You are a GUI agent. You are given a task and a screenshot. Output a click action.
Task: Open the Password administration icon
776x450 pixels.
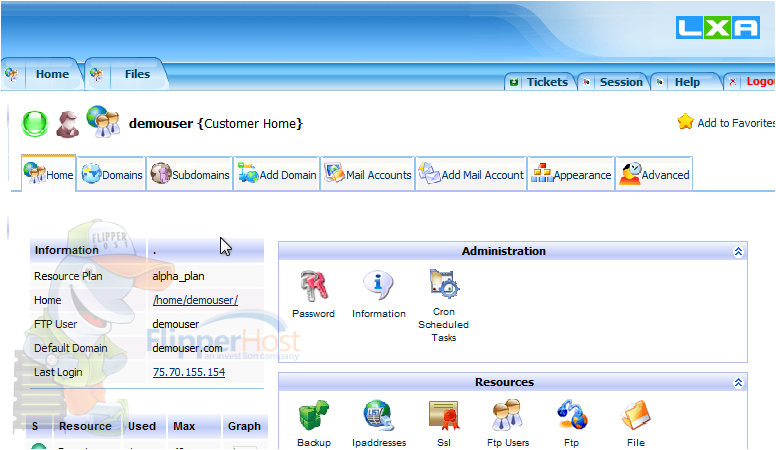click(314, 286)
